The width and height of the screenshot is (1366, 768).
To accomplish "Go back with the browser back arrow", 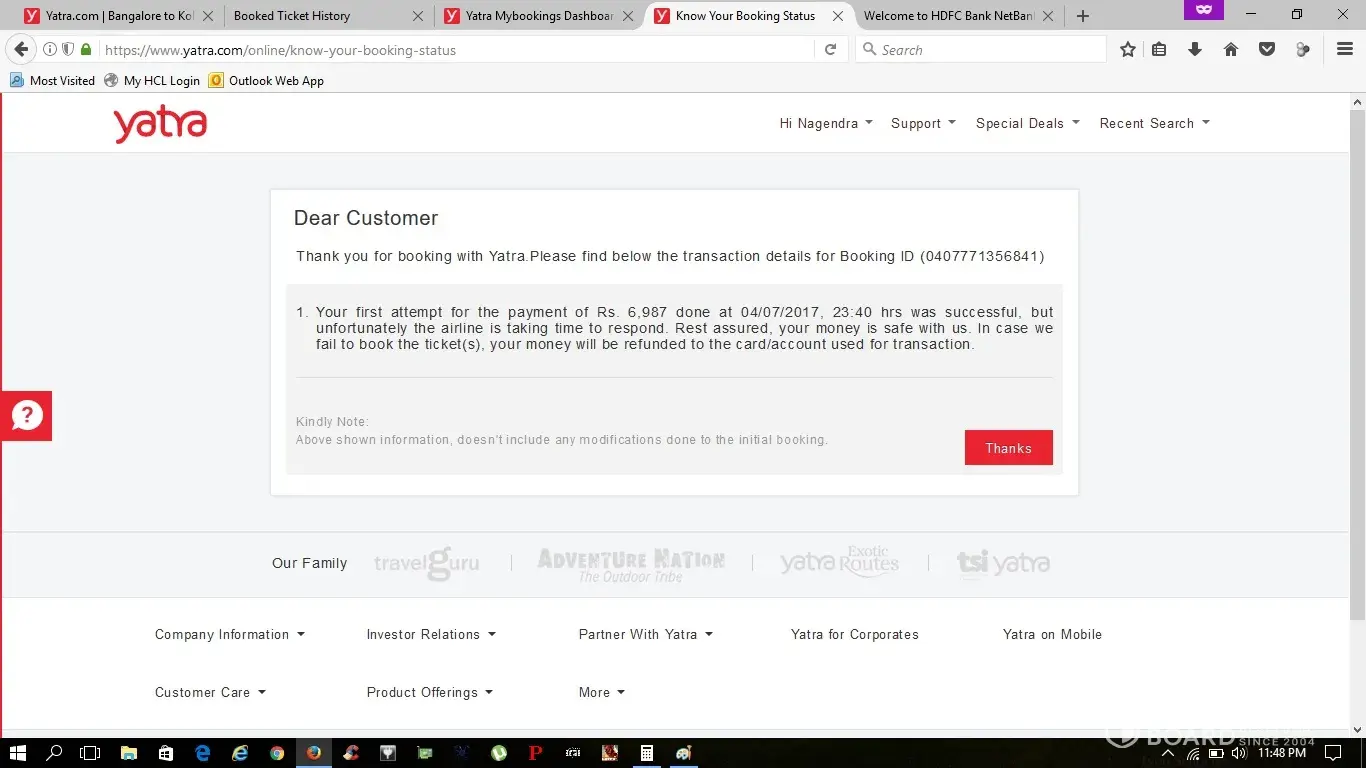I will 21,49.
